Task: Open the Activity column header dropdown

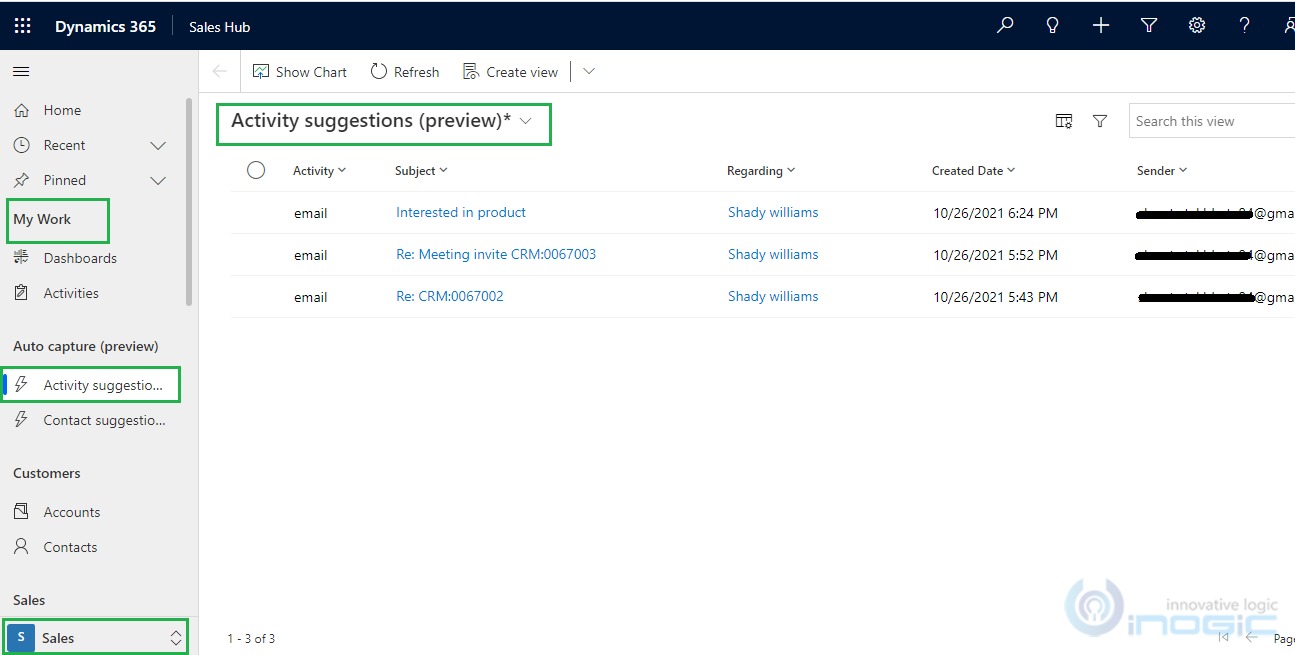Action: 319,171
